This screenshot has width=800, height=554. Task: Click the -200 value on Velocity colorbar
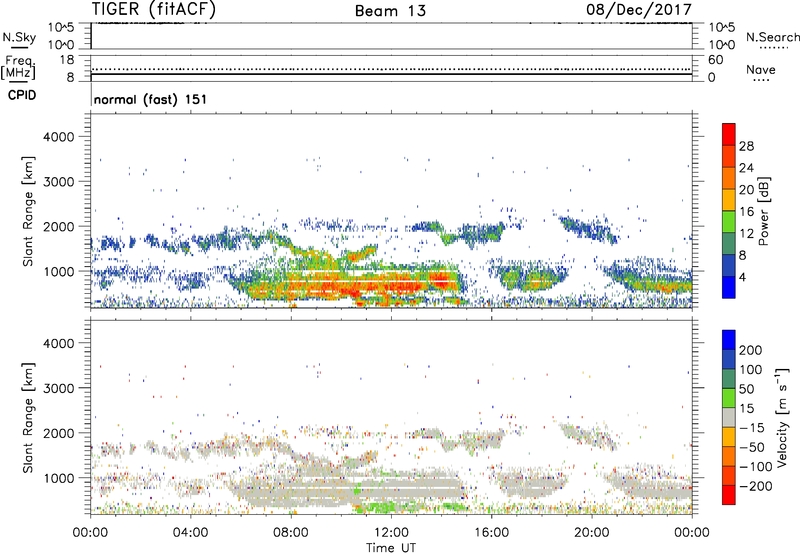click(756, 486)
